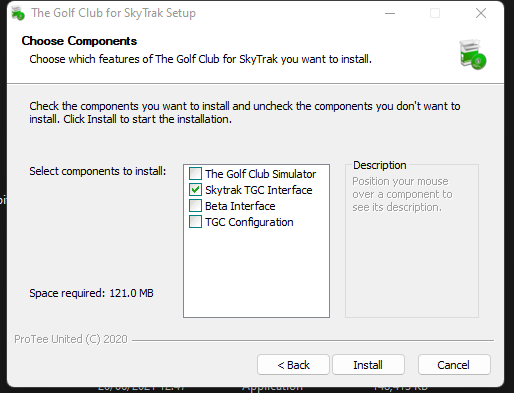Uncheck the Skytrak TGC Interface checkbox
The width and height of the screenshot is (514, 393).
[195, 190]
